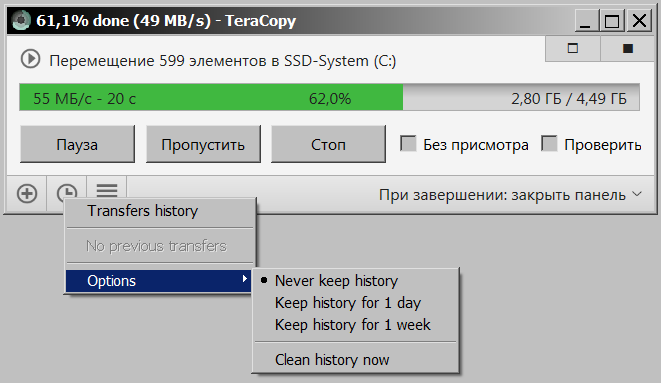Open the transfer history clock icon
This screenshot has height=383, width=661.
pos(67,192)
